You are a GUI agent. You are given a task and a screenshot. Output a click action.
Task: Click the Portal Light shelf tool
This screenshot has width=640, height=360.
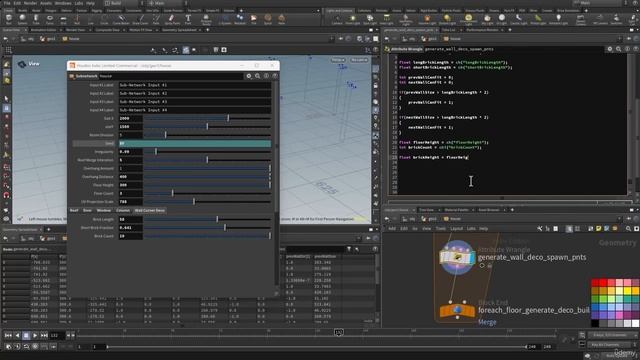point(538,19)
